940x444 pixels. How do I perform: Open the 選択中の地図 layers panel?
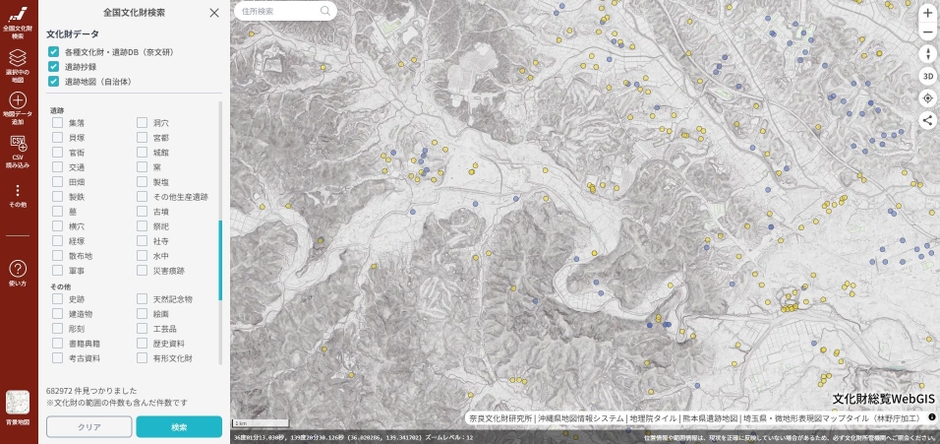pos(18,65)
